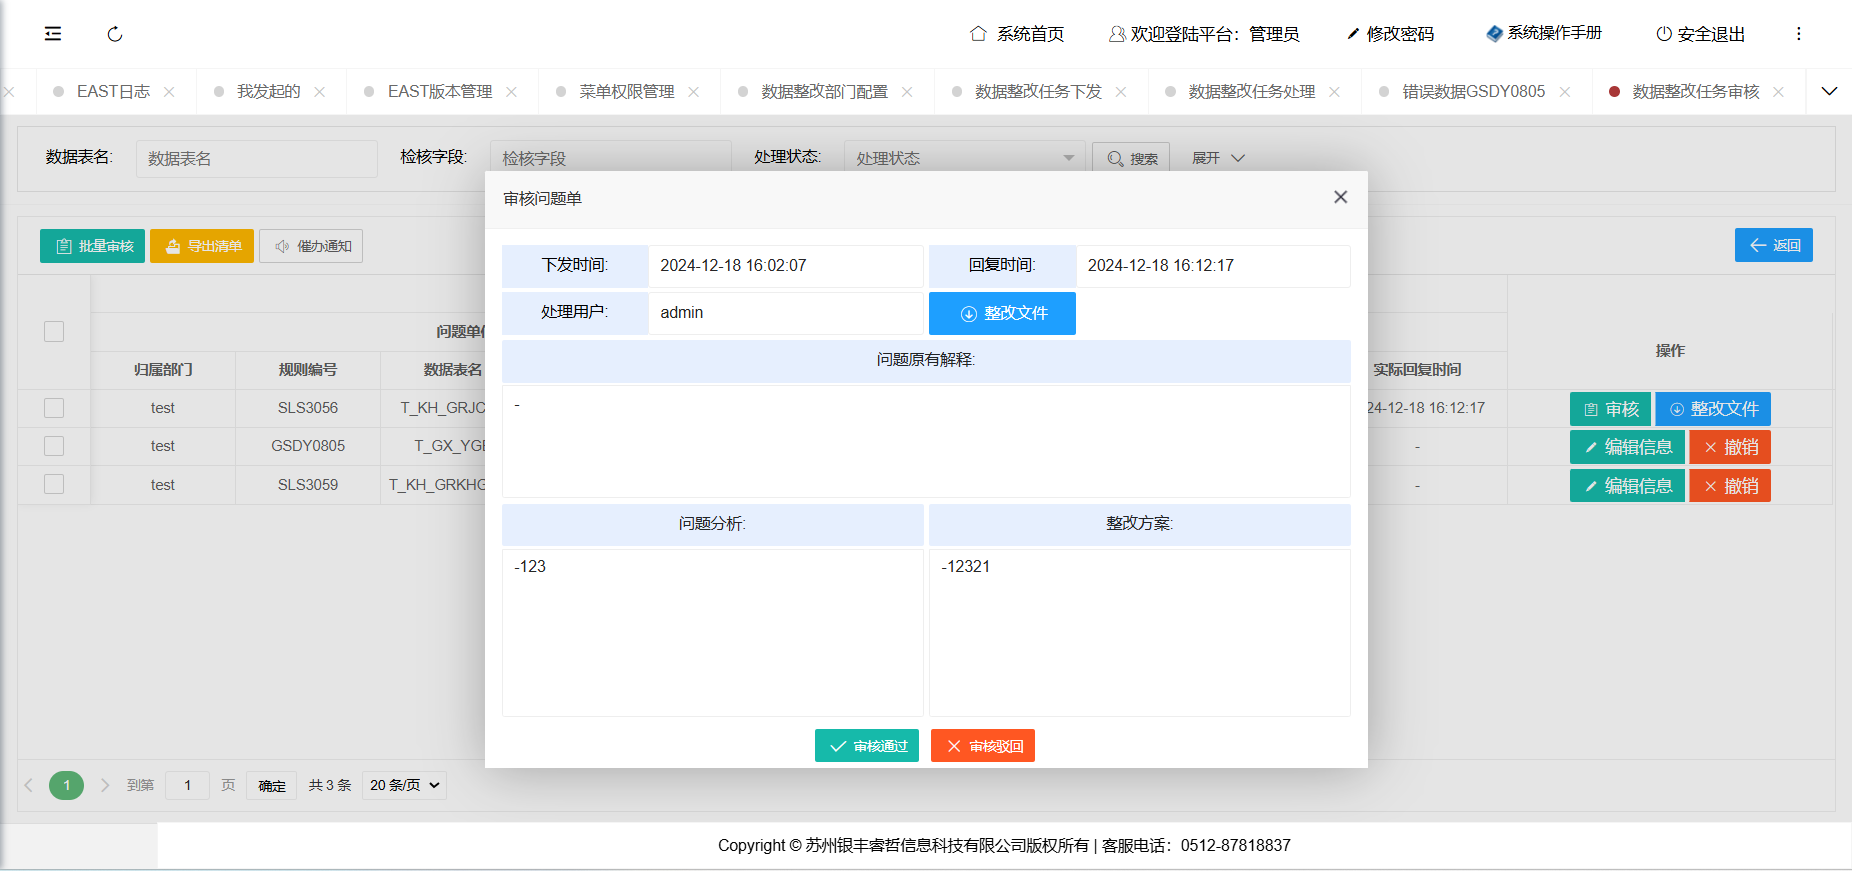
Task: Expand more search filters with 展开
Action: (x=1217, y=158)
